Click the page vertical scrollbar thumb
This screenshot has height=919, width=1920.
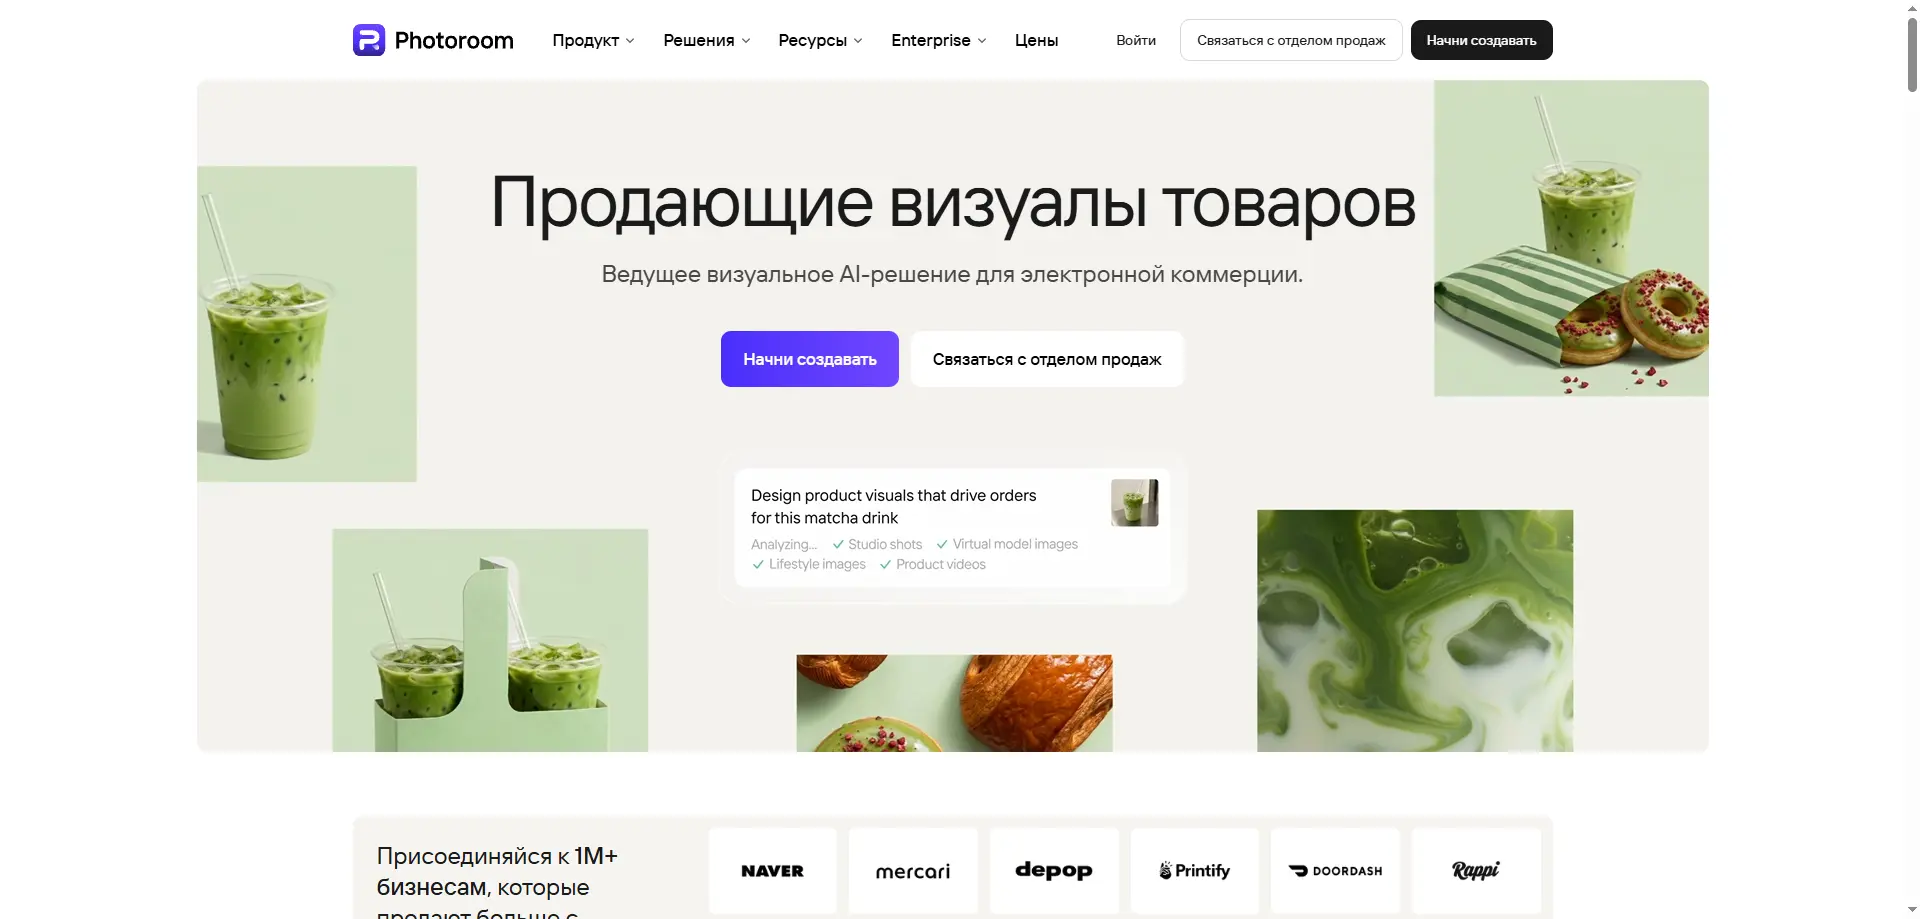click(1912, 54)
